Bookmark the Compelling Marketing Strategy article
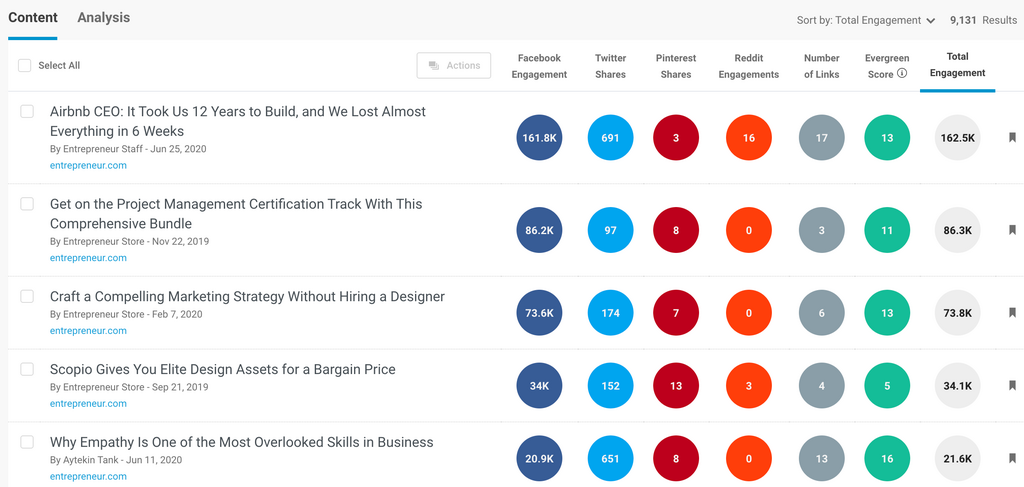Image resolution: width=1024 pixels, height=487 pixels. pyautogui.click(x=1012, y=313)
